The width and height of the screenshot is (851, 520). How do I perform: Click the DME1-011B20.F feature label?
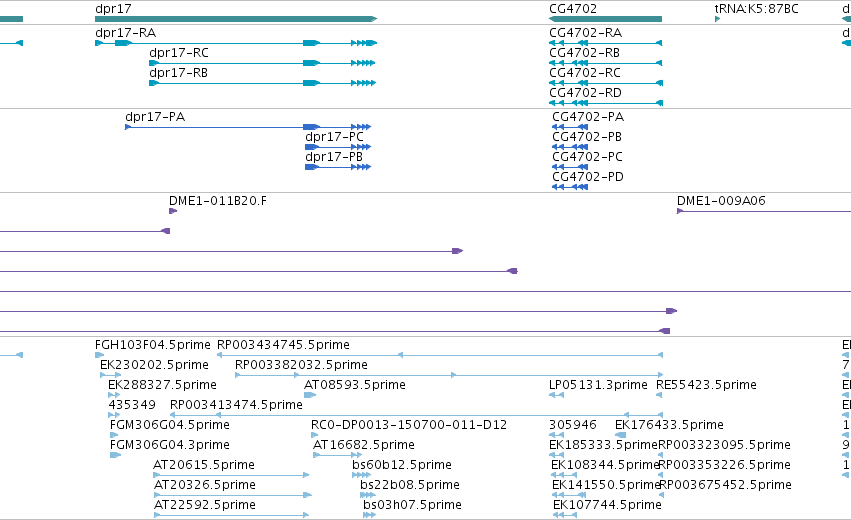pyautogui.click(x=218, y=201)
